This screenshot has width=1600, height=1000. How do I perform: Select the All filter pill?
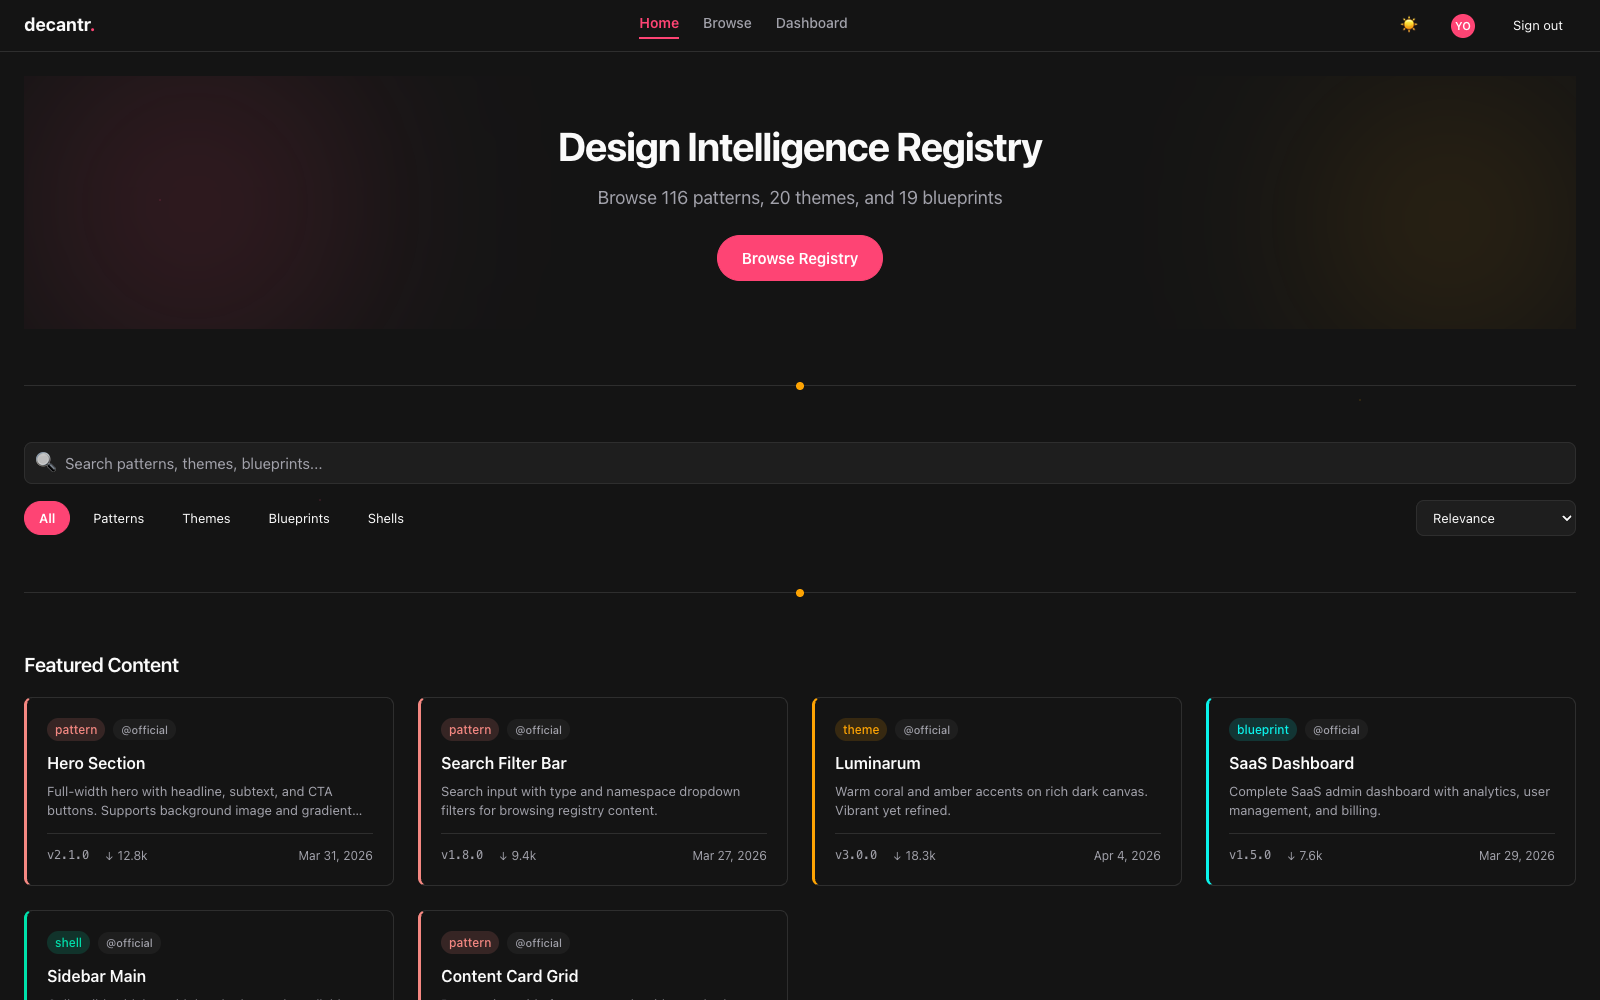(47, 518)
